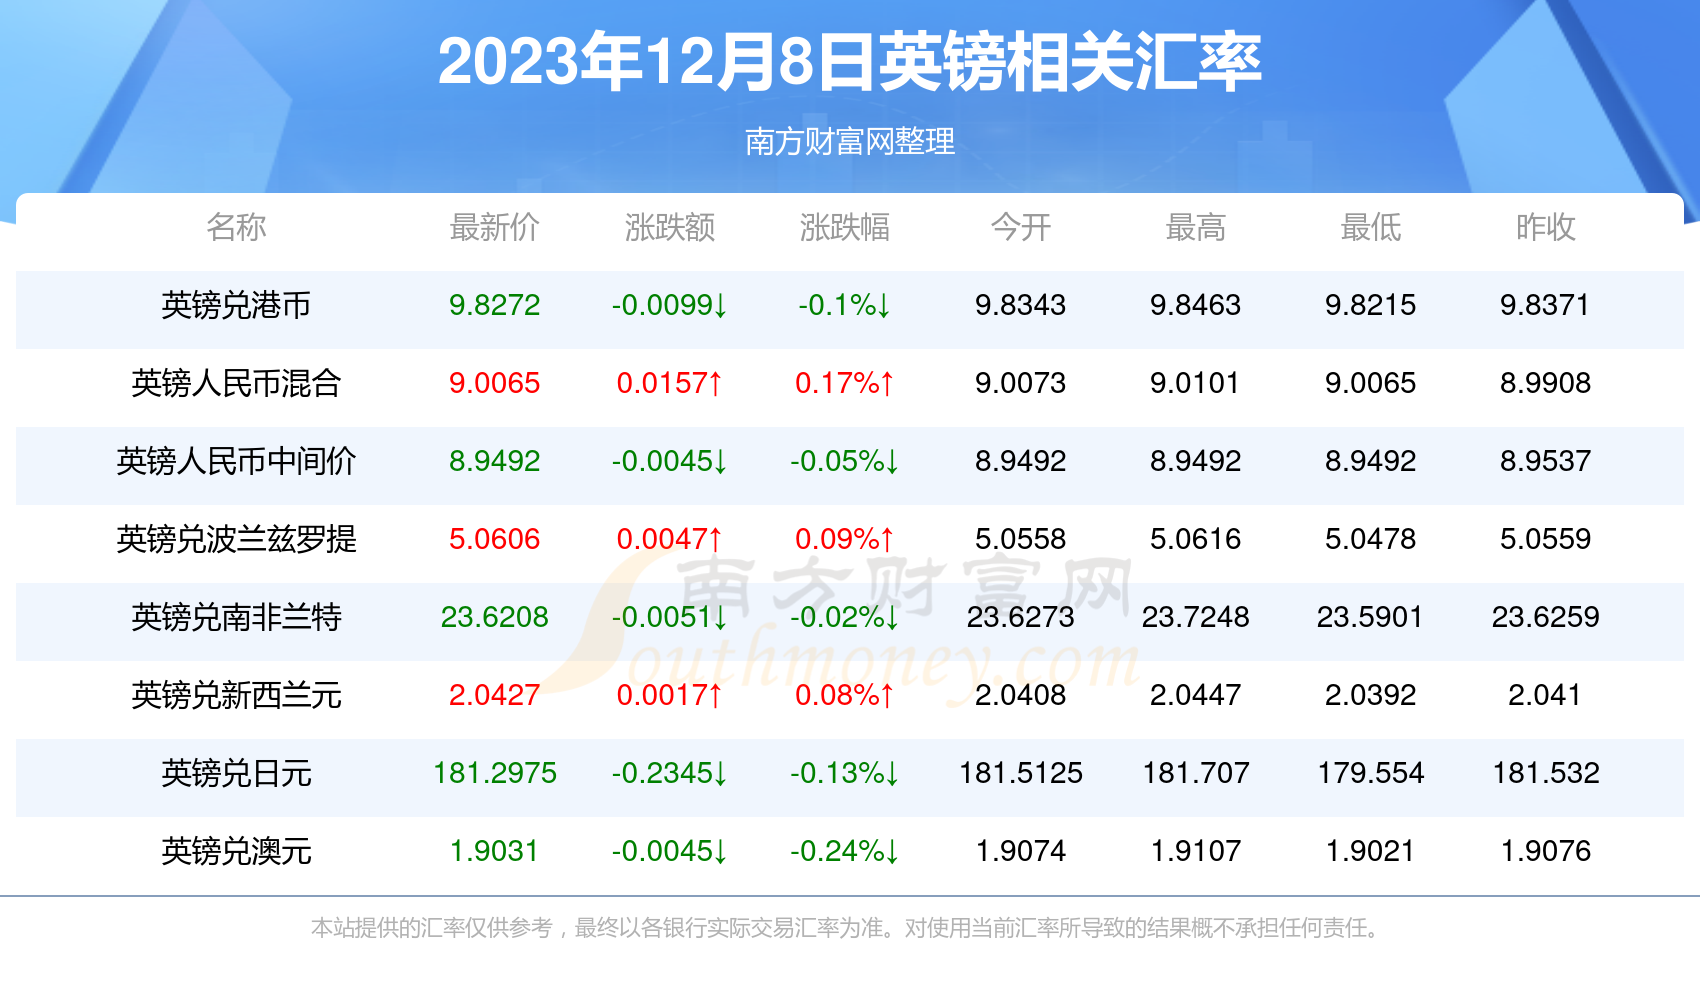Click percentage 0.17%↑
Image resolution: width=1700 pixels, height=1000 pixels.
tap(844, 383)
